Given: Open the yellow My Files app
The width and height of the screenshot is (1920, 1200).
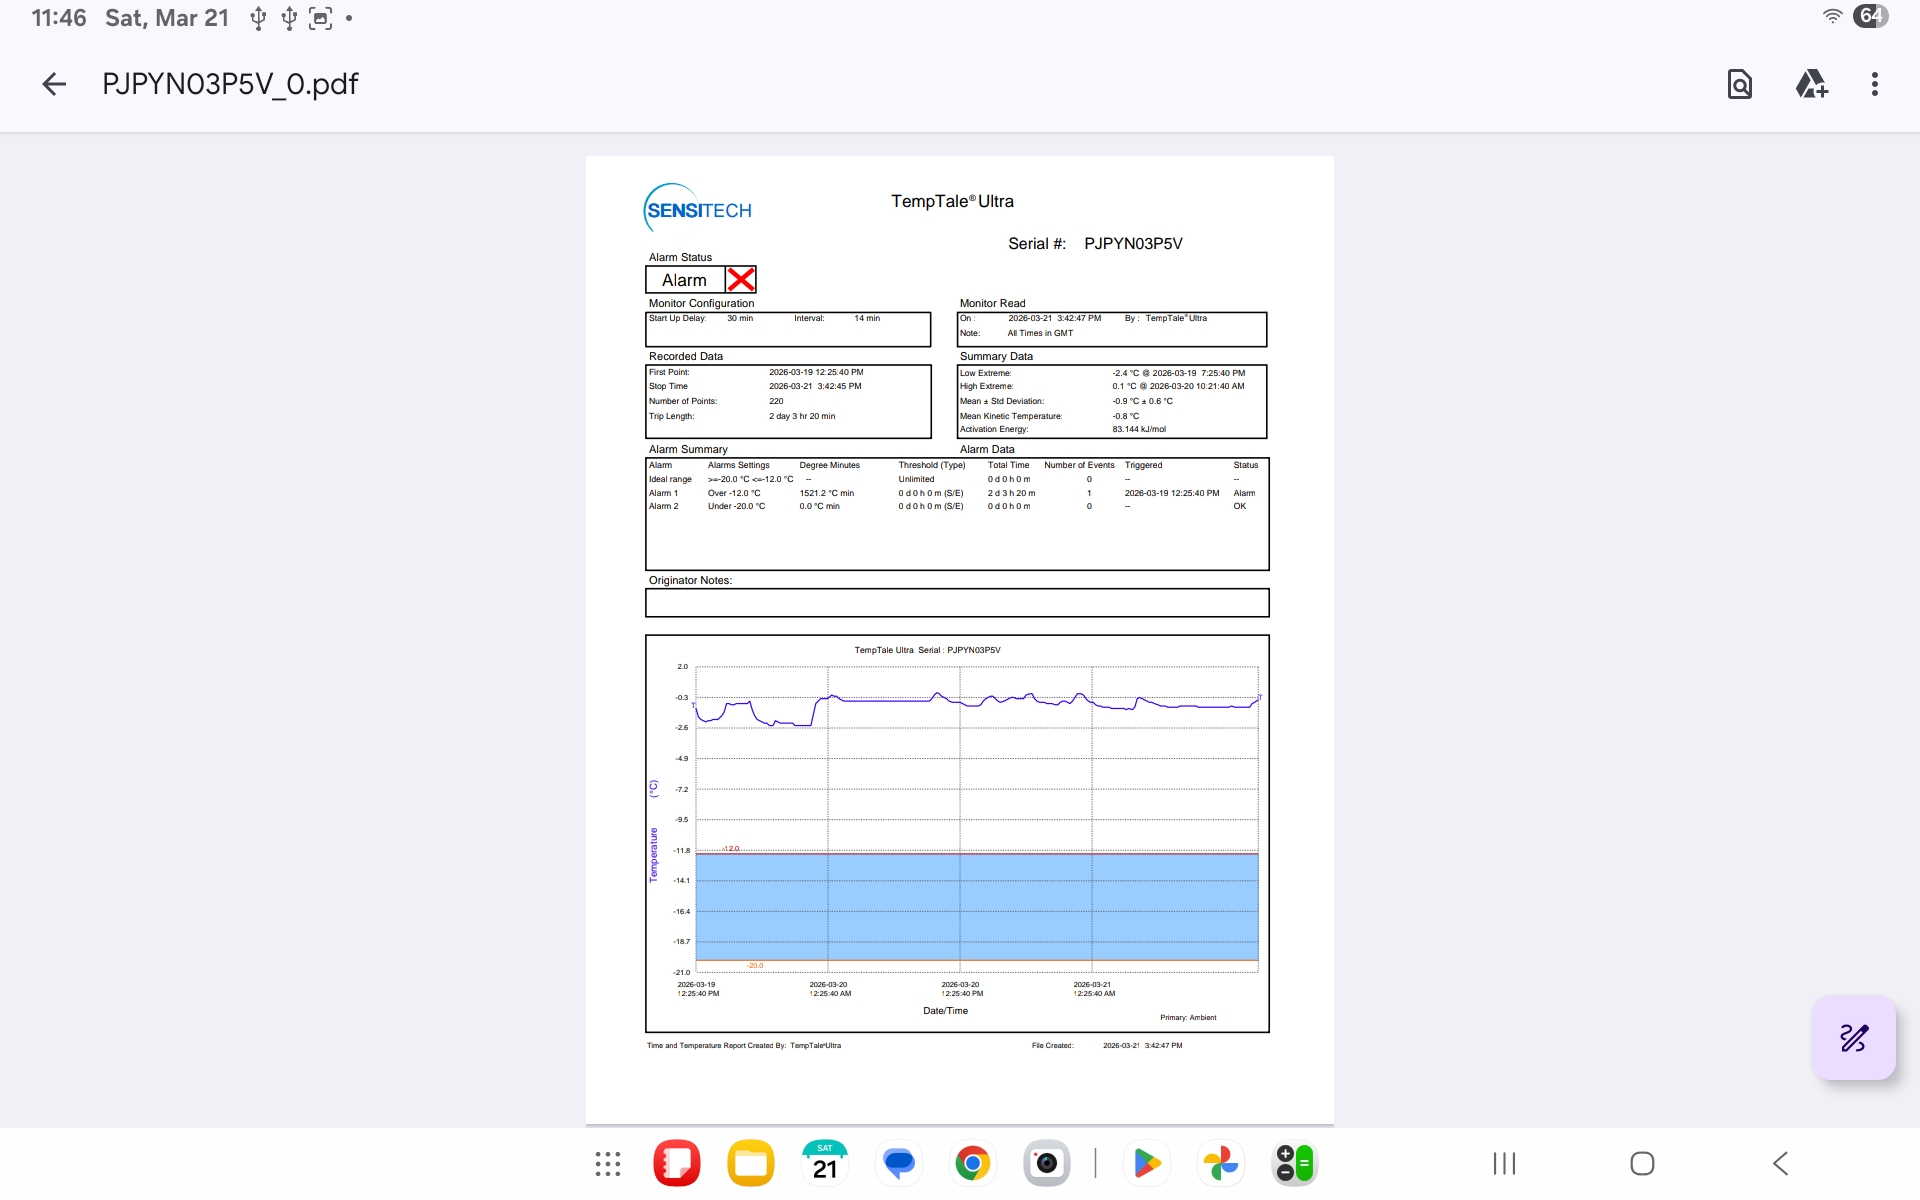Looking at the screenshot, I should (x=751, y=1164).
